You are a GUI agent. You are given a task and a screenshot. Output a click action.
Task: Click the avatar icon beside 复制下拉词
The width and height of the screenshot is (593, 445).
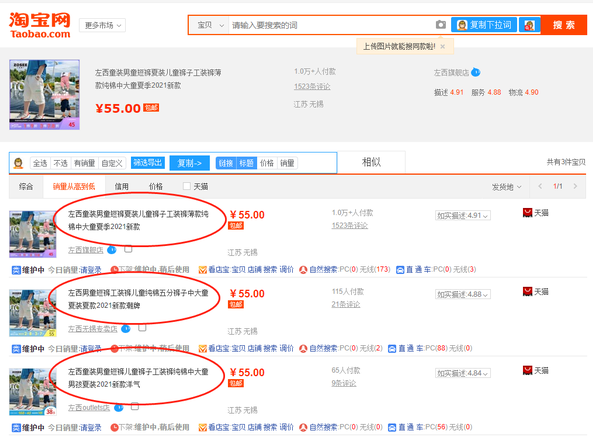click(x=529, y=25)
